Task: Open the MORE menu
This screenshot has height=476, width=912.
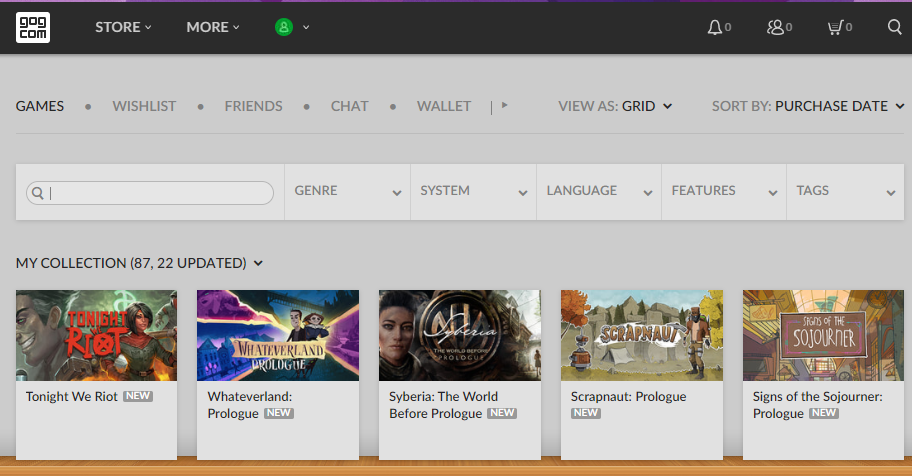Action: coord(212,27)
